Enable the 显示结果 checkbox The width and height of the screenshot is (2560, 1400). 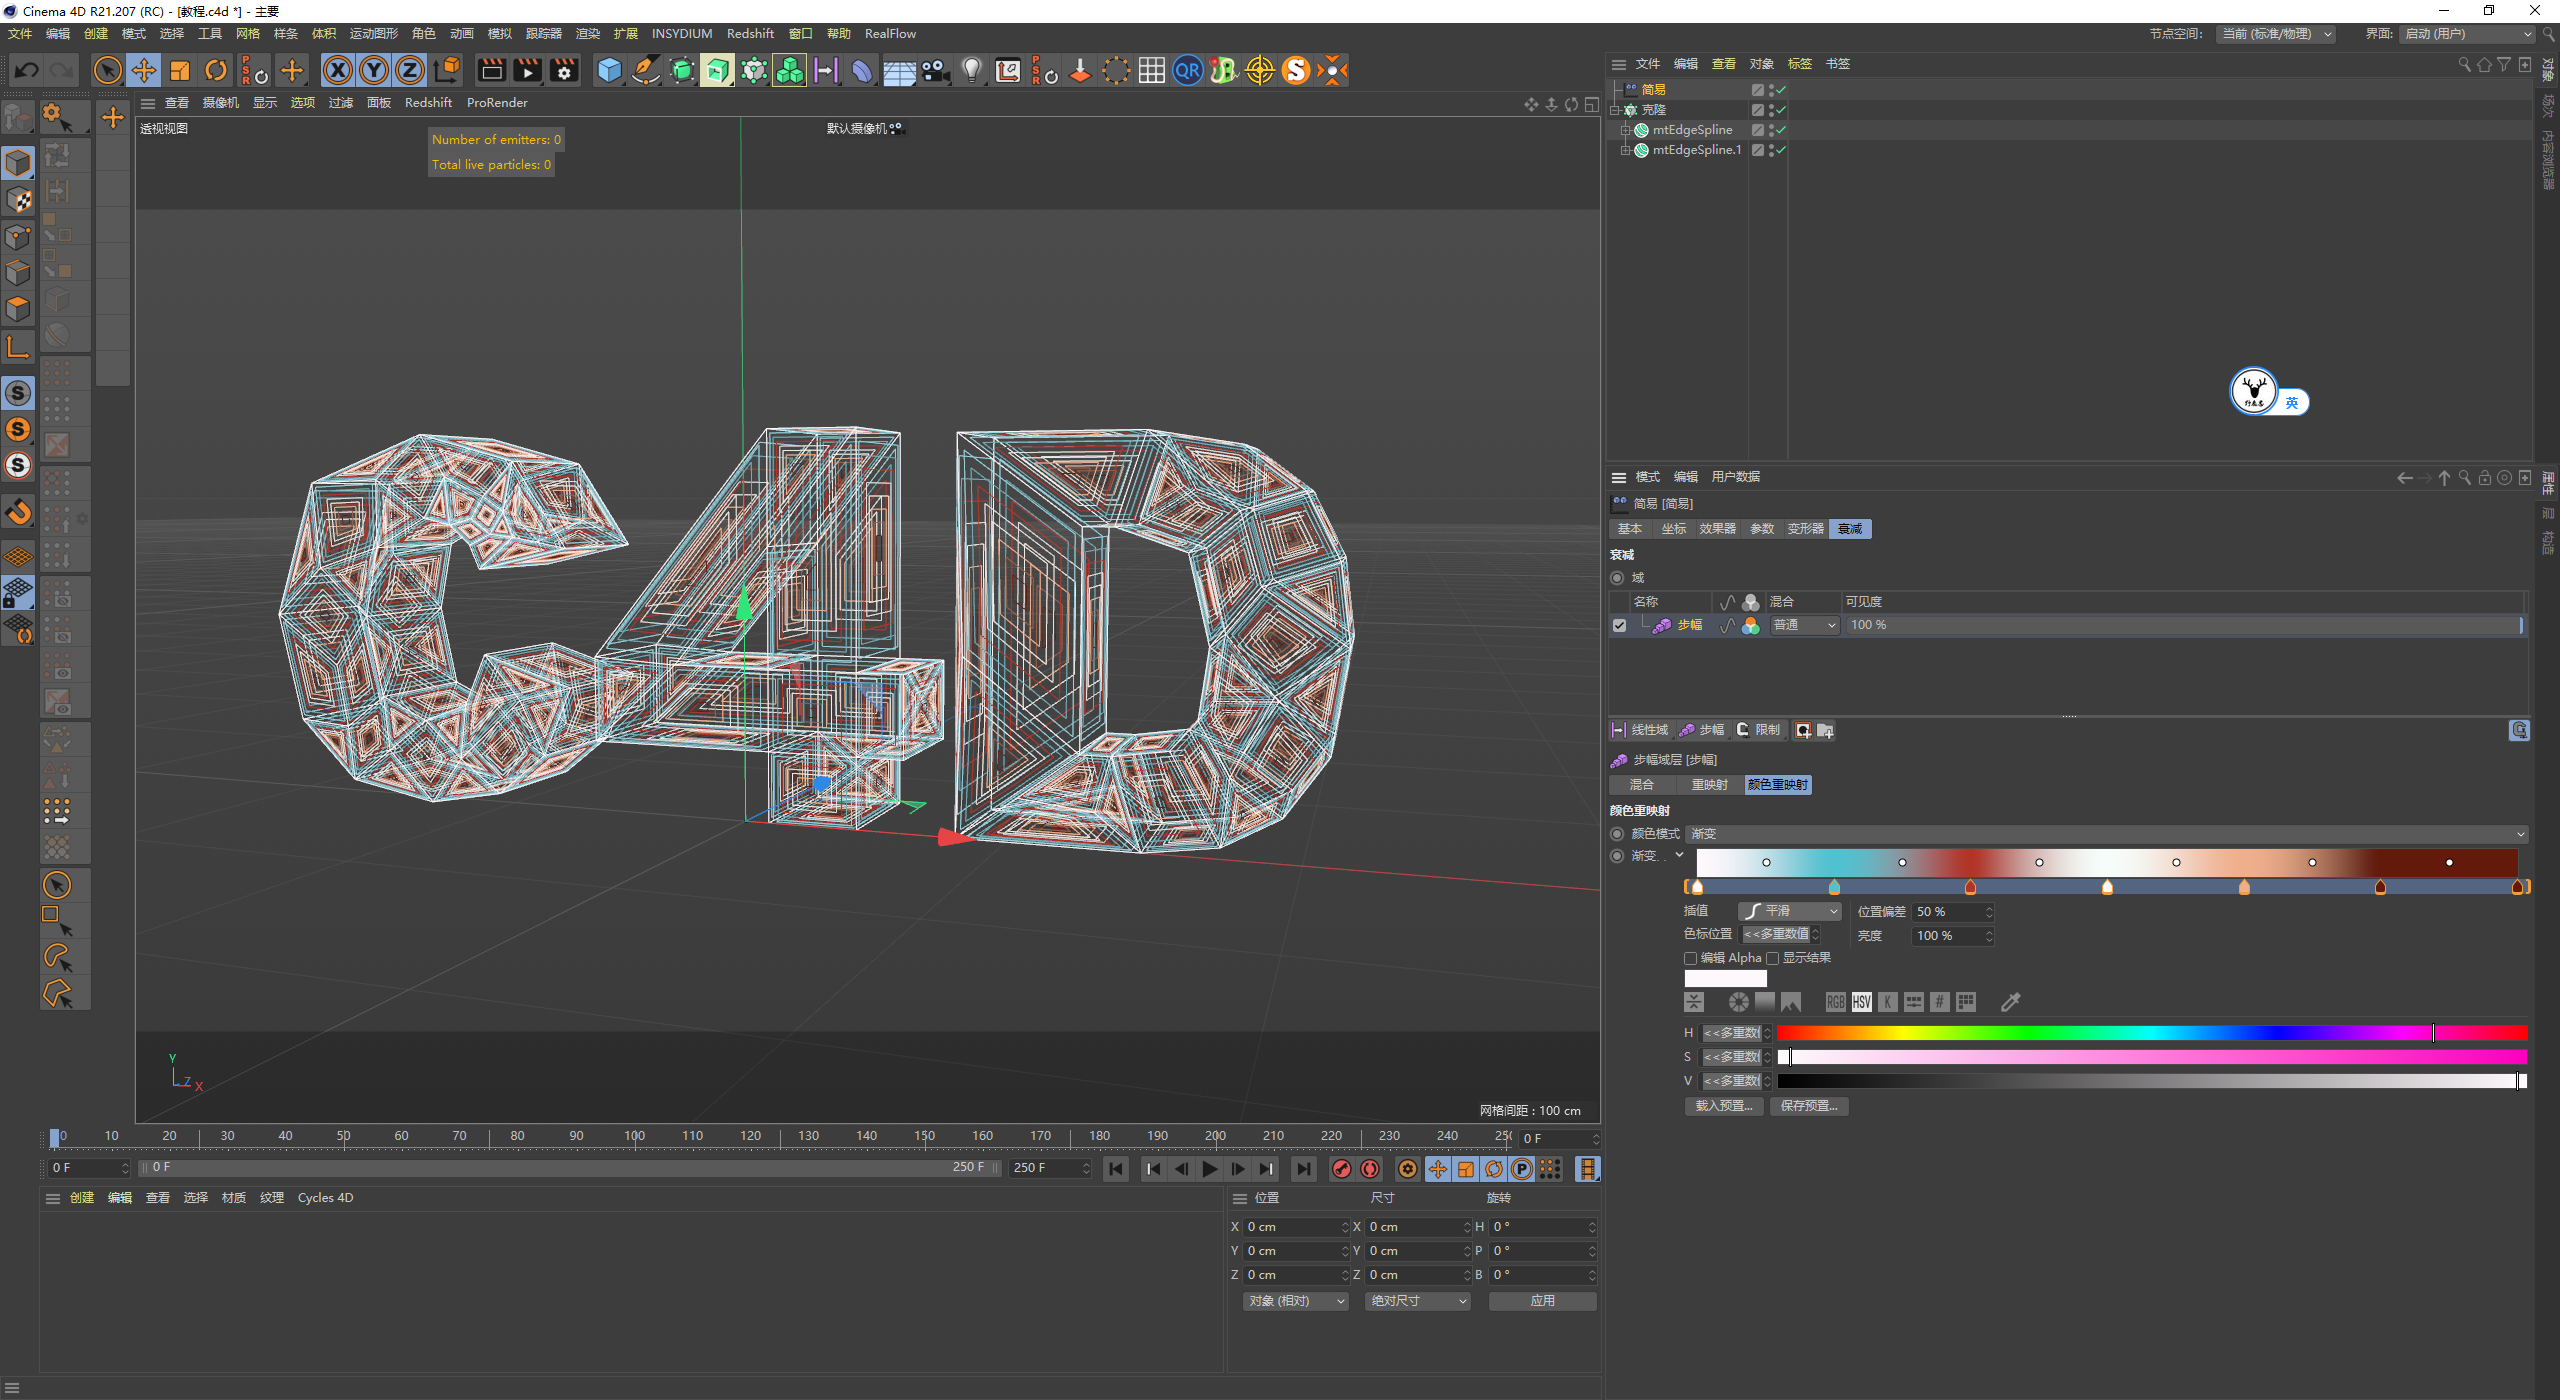[x=1772, y=958]
